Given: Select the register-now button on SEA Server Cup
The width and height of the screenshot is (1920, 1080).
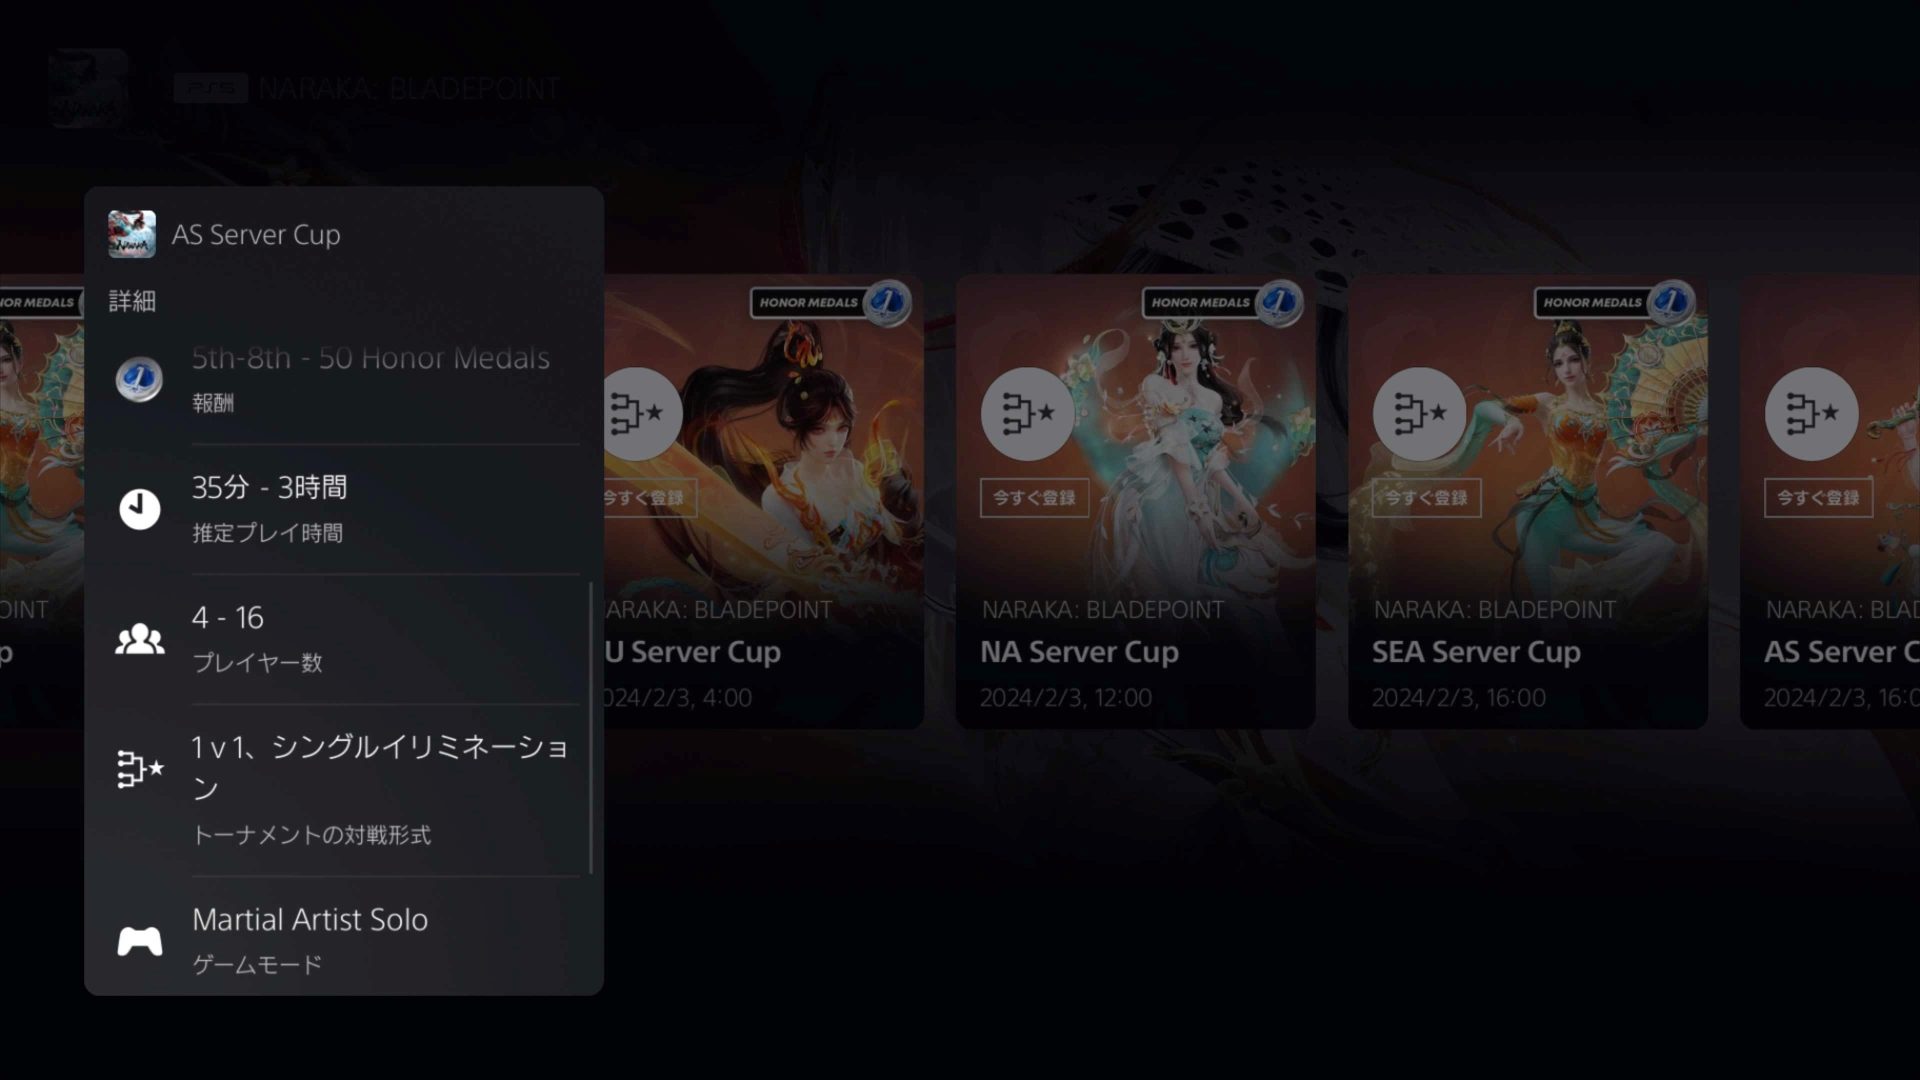Looking at the screenshot, I should (1426, 497).
